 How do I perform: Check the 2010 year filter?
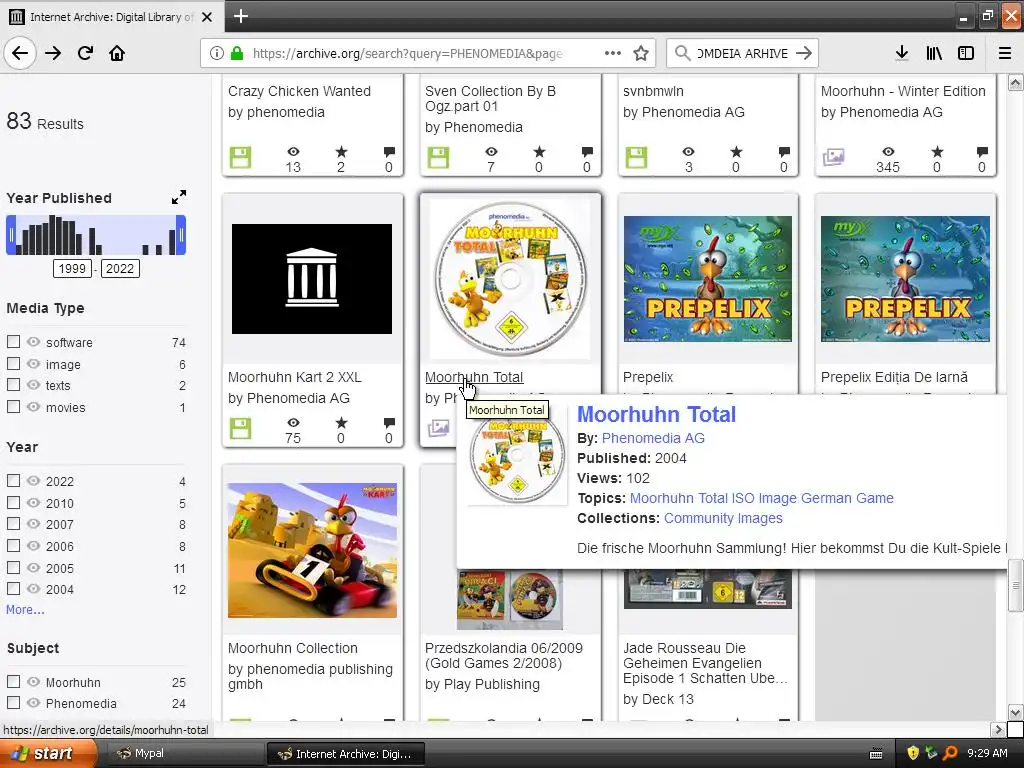[x=13, y=502]
